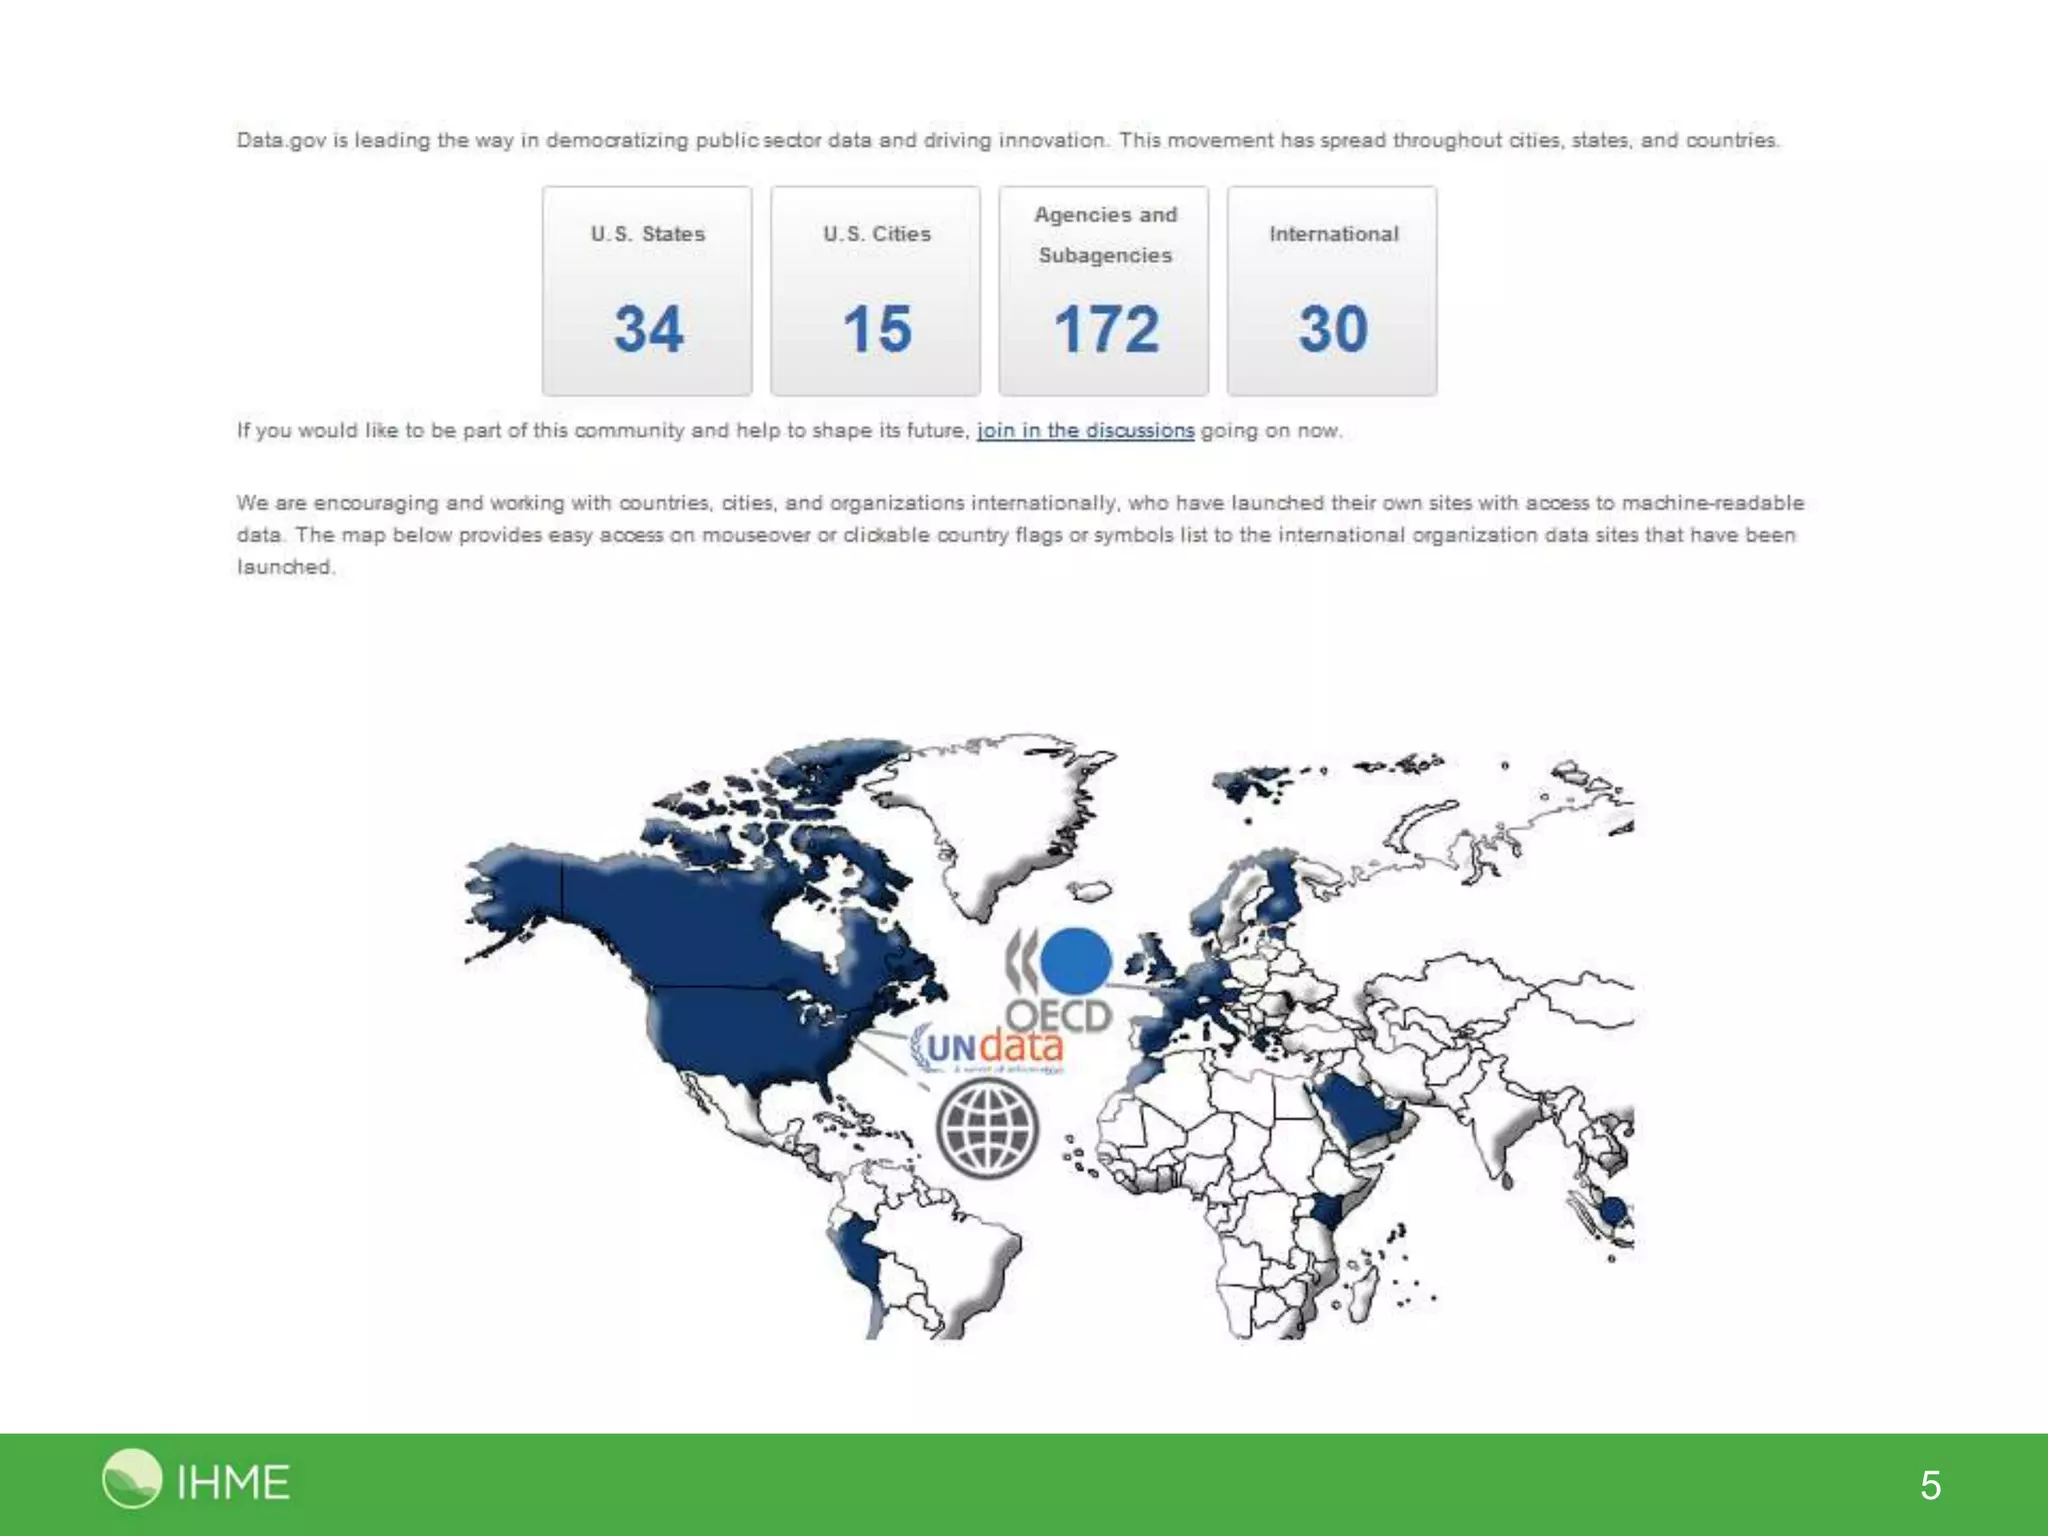This screenshot has height=1536, width=2048.
Task: Click the IHME text in footer
Action: (233, 1482)
